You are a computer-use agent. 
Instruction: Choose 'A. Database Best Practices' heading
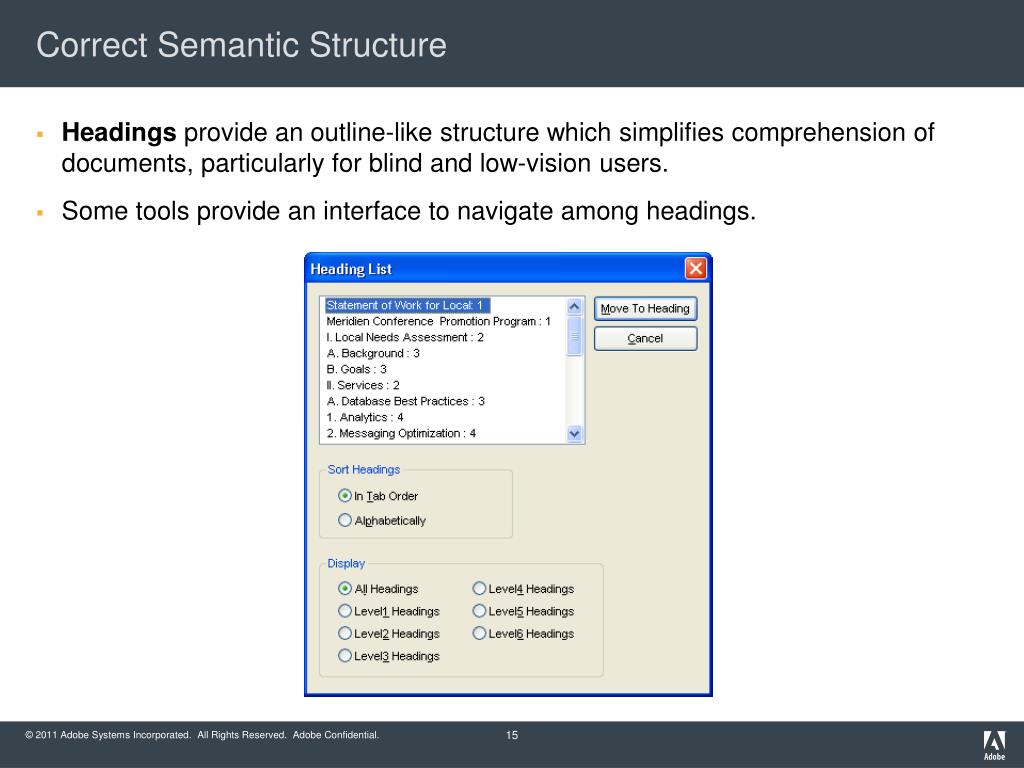pos(405,401)
